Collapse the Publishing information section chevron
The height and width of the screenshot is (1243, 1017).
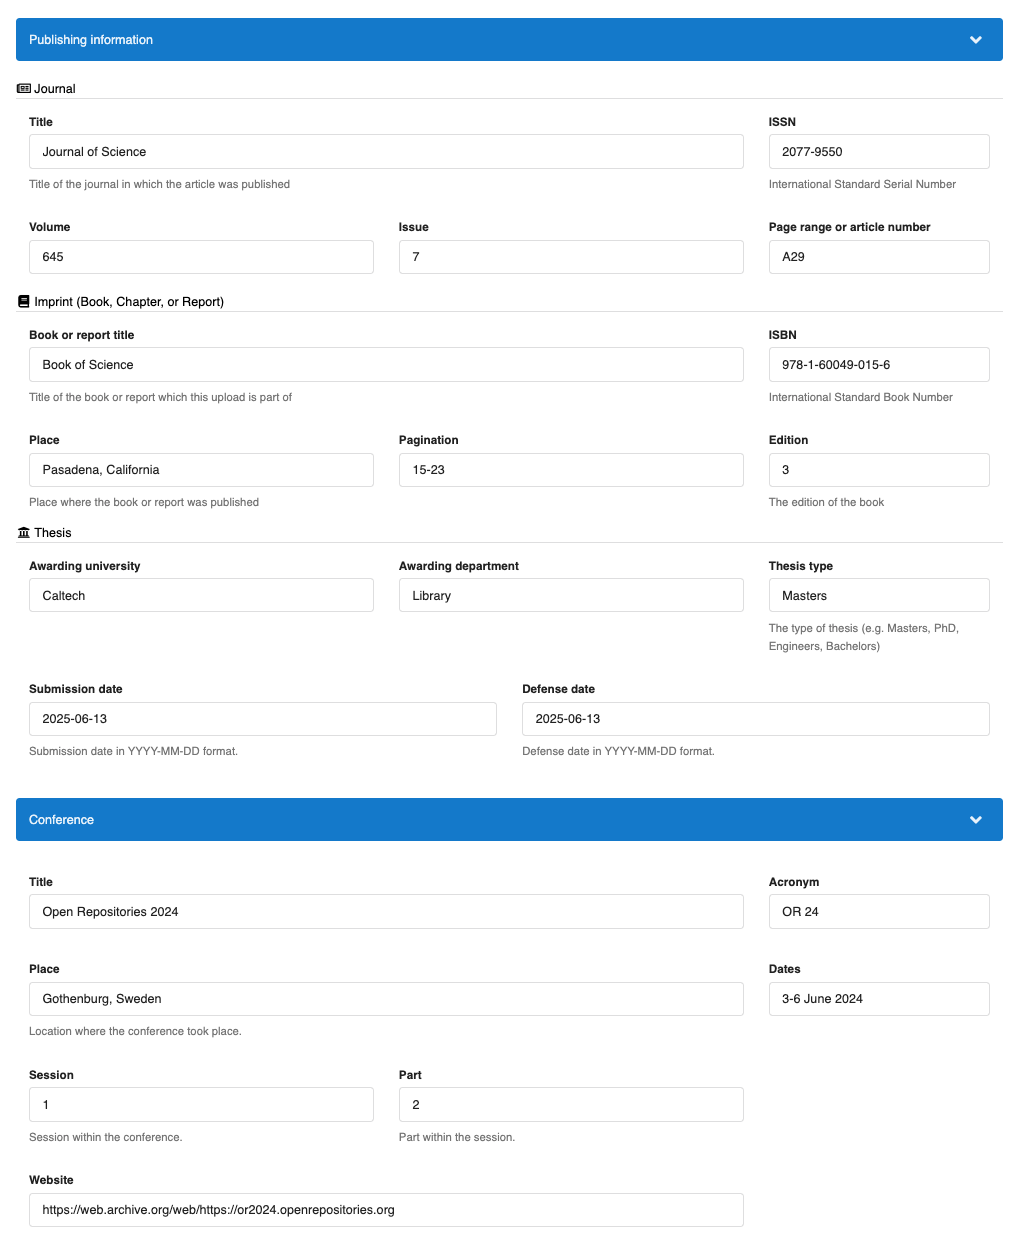(x=975, y=40)
